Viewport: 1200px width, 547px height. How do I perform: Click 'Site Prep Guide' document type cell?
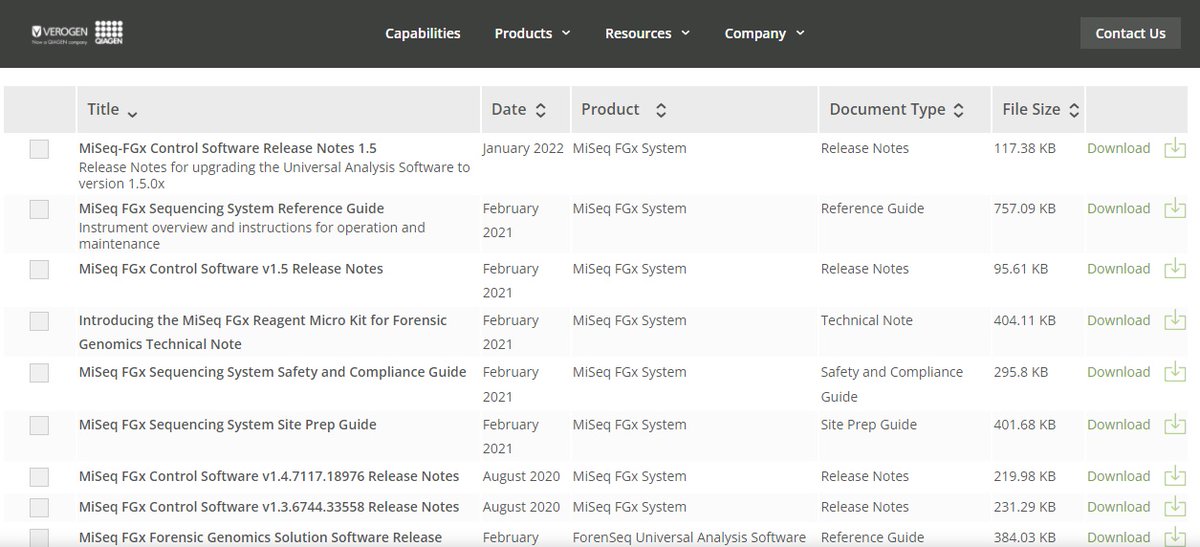[869, 424]
